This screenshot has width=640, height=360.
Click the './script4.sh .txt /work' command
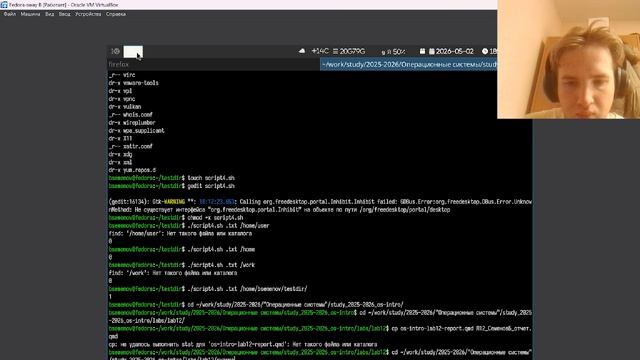(x=221, y=265)
